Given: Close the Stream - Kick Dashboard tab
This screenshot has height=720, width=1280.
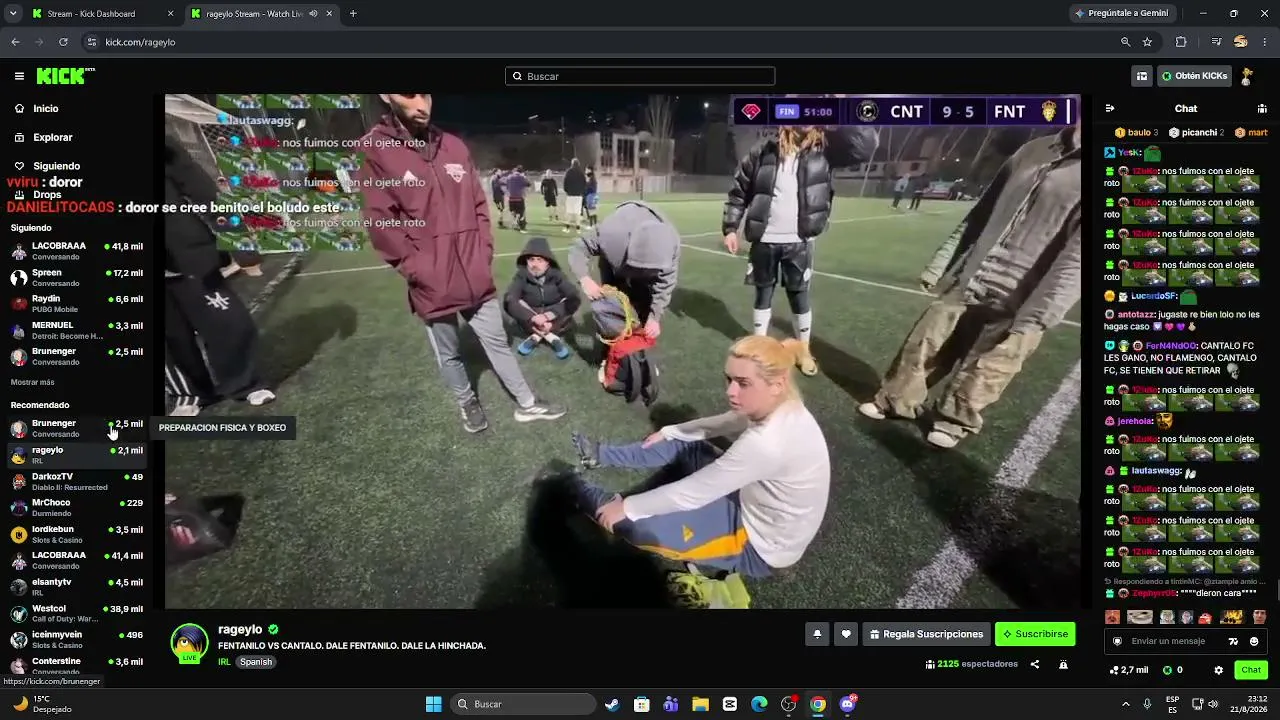Looking at the screenshot, I should pyautogui.click(x=170, y=14).
